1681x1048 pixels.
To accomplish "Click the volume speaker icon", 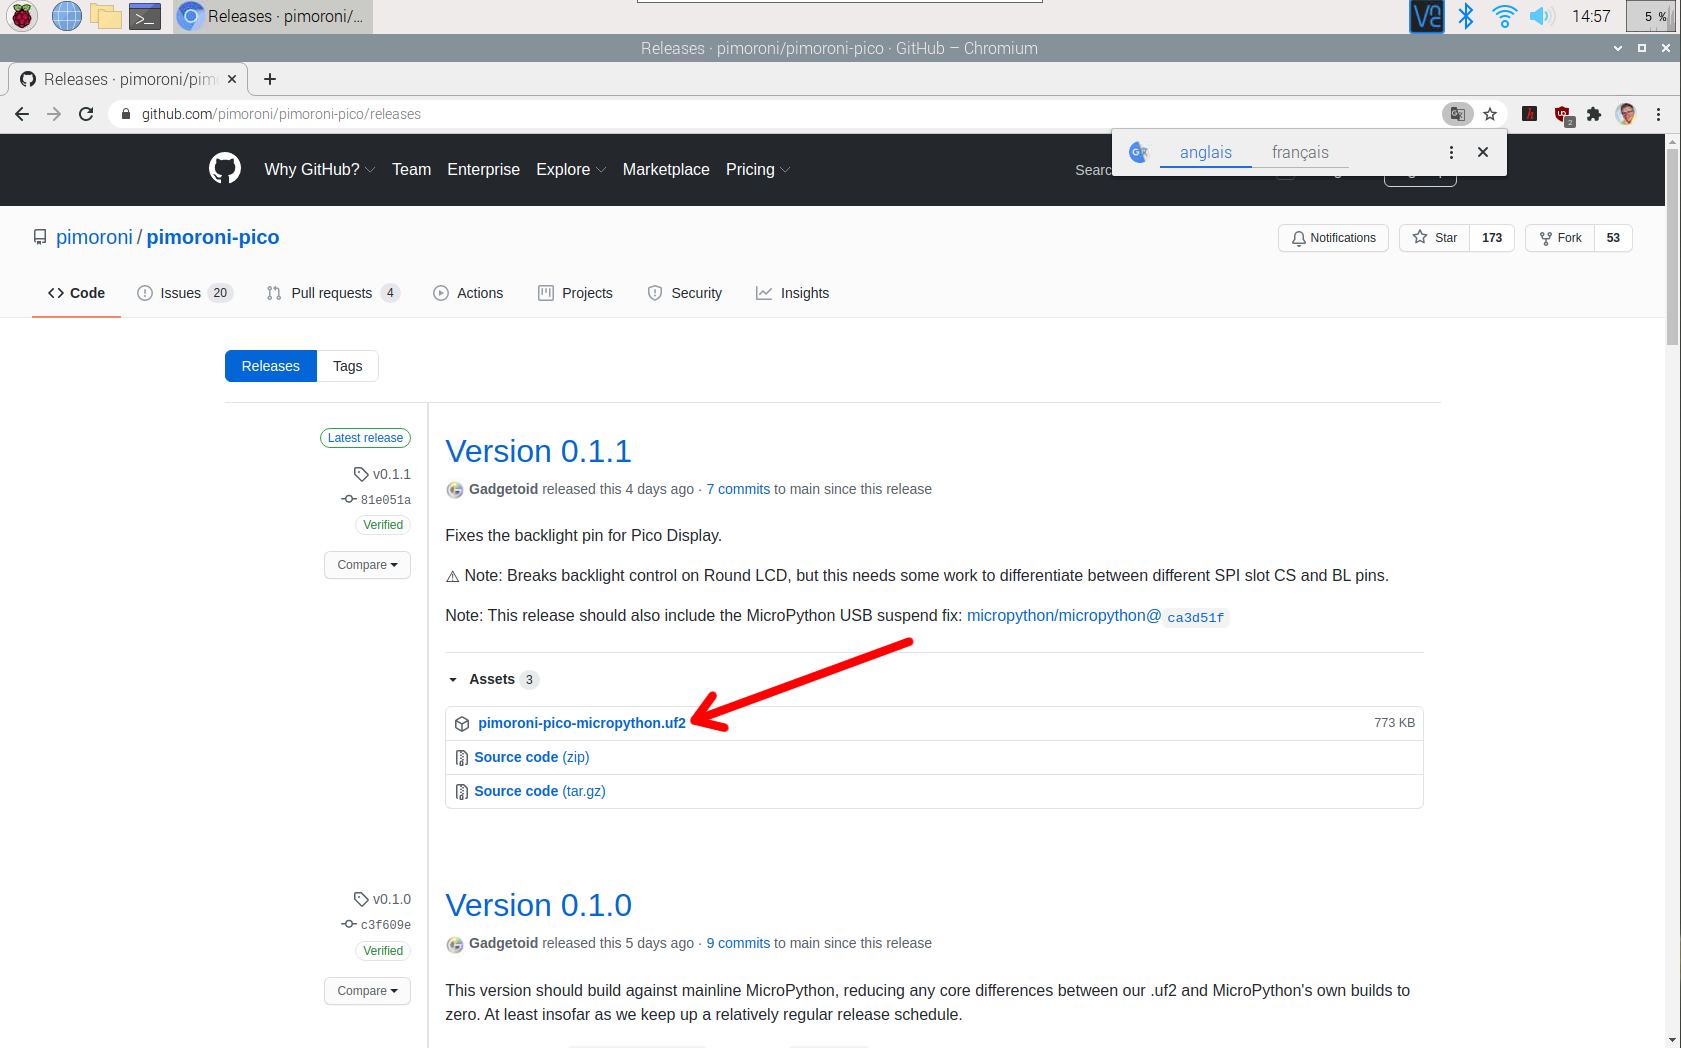I will [1541, 16].
